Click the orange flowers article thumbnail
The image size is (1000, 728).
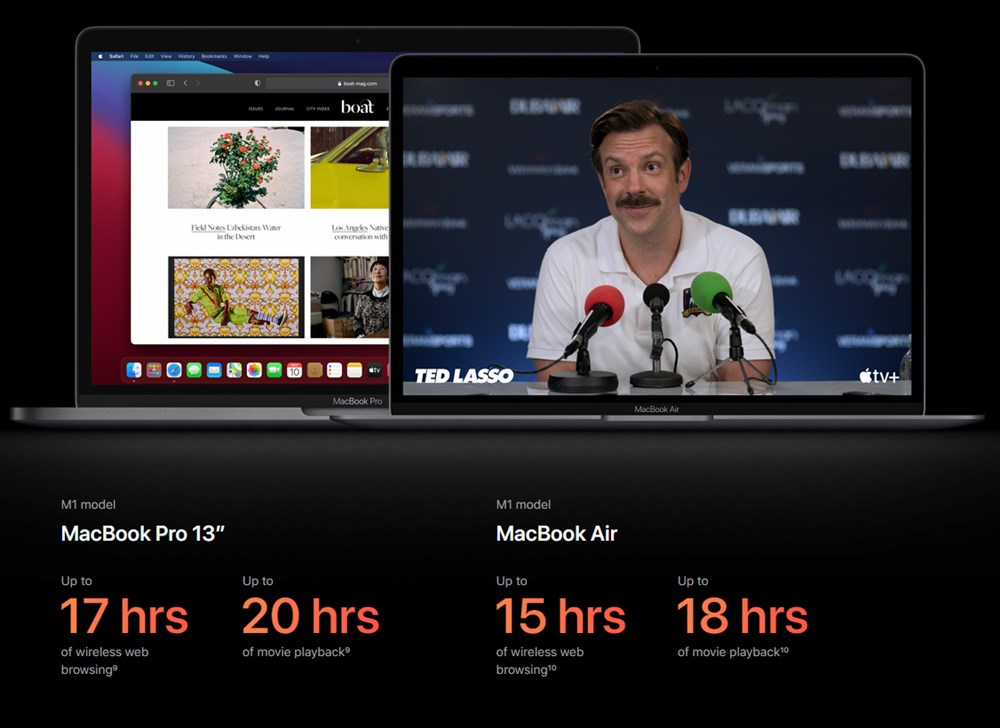click(x=236, y=167)
